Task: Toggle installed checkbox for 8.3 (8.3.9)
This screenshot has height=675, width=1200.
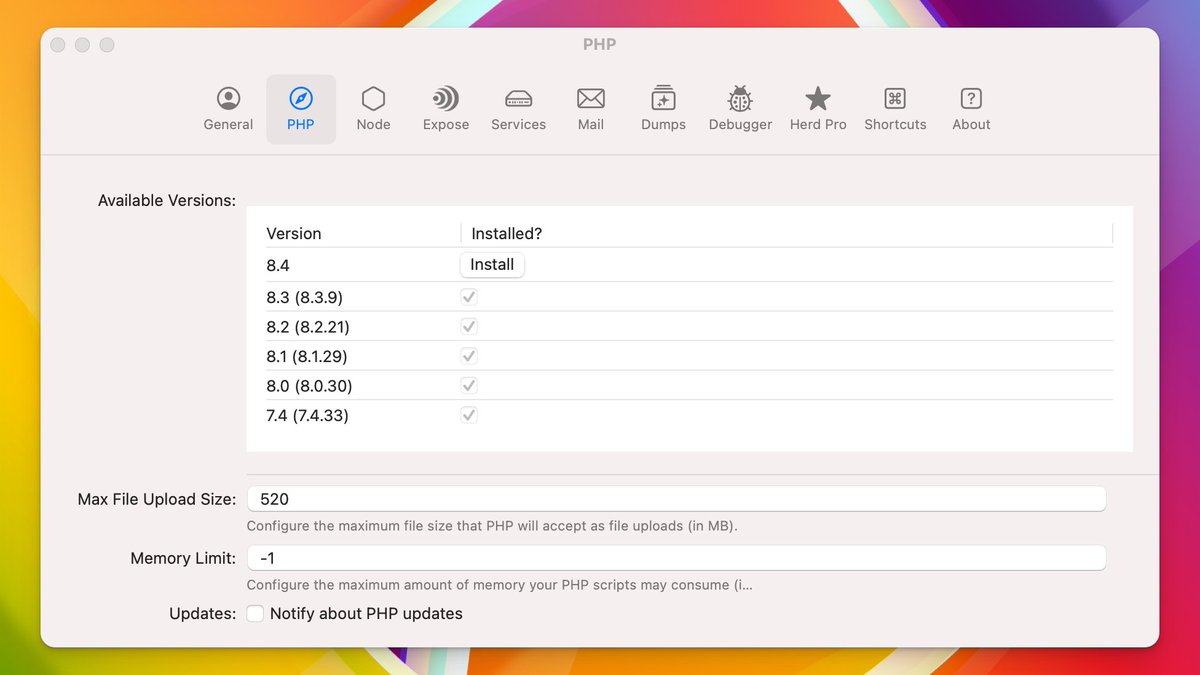Action: pos(469,297)
